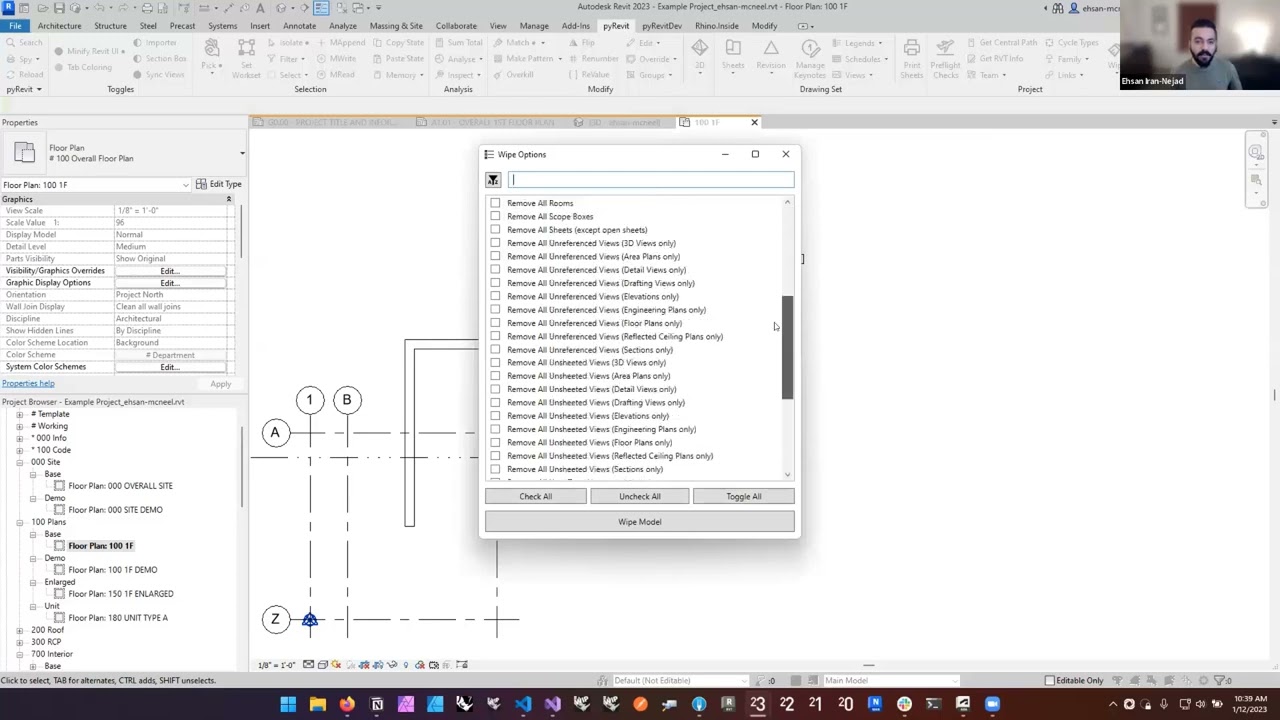Click the Uncheck All button
The height and width of the screenshot is (720, 1280).
point(639,496)
